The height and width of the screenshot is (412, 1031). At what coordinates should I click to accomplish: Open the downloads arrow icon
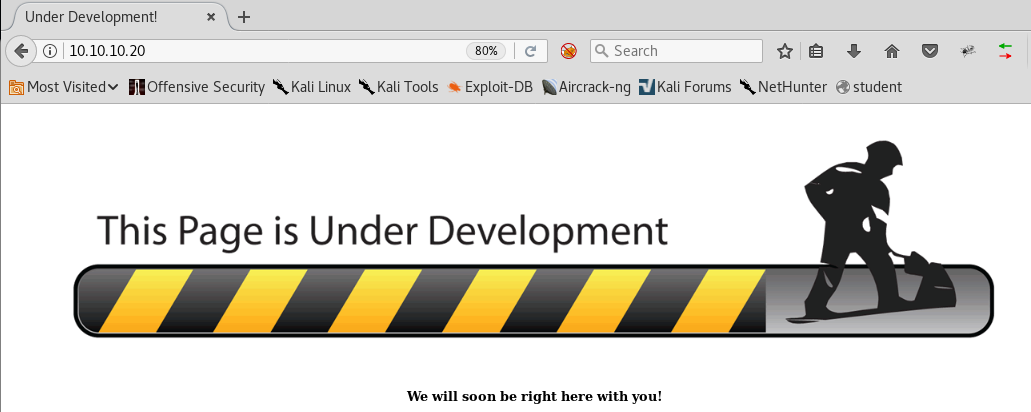(854, 51)
